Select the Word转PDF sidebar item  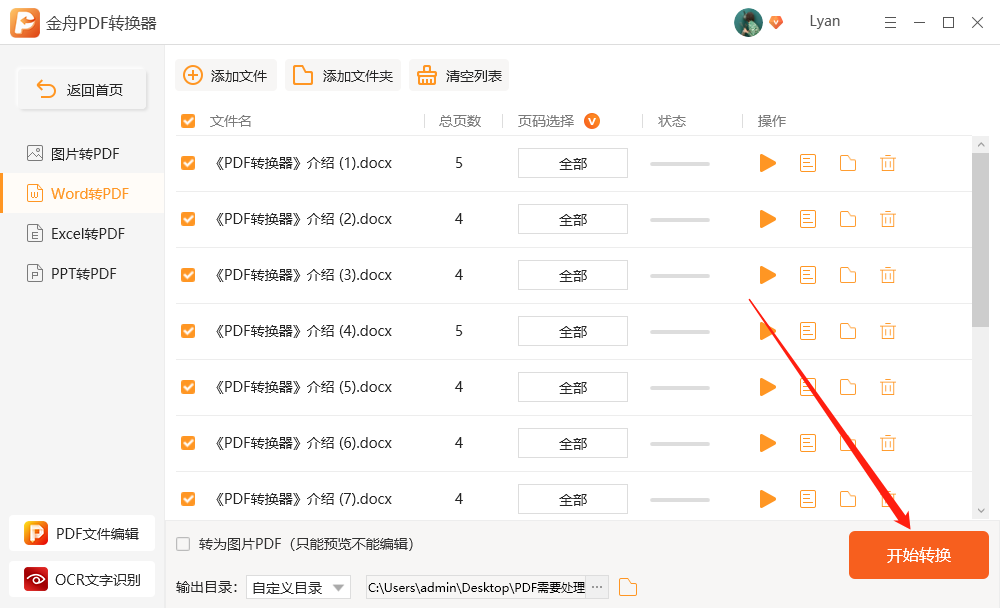pos(82,193)
